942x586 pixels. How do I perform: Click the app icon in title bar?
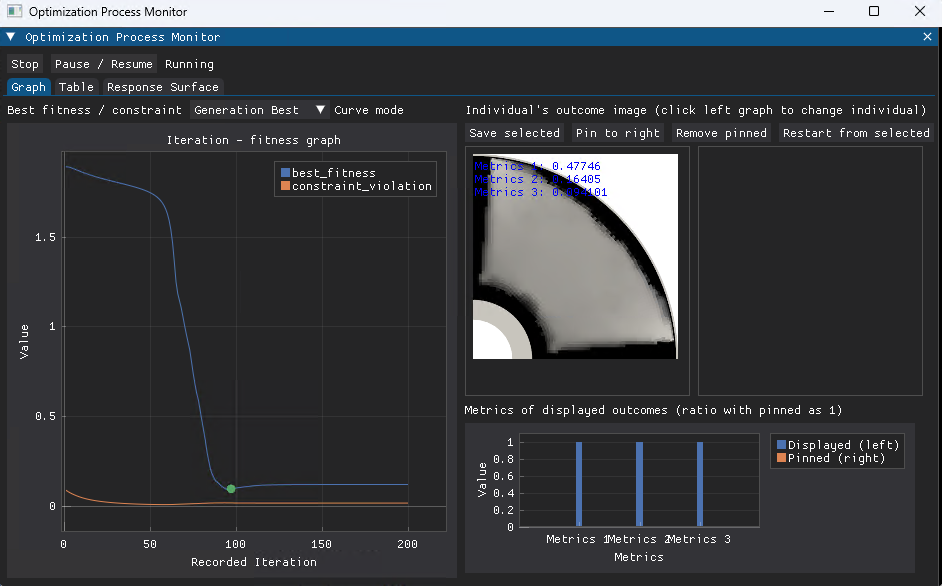point(14,11)
